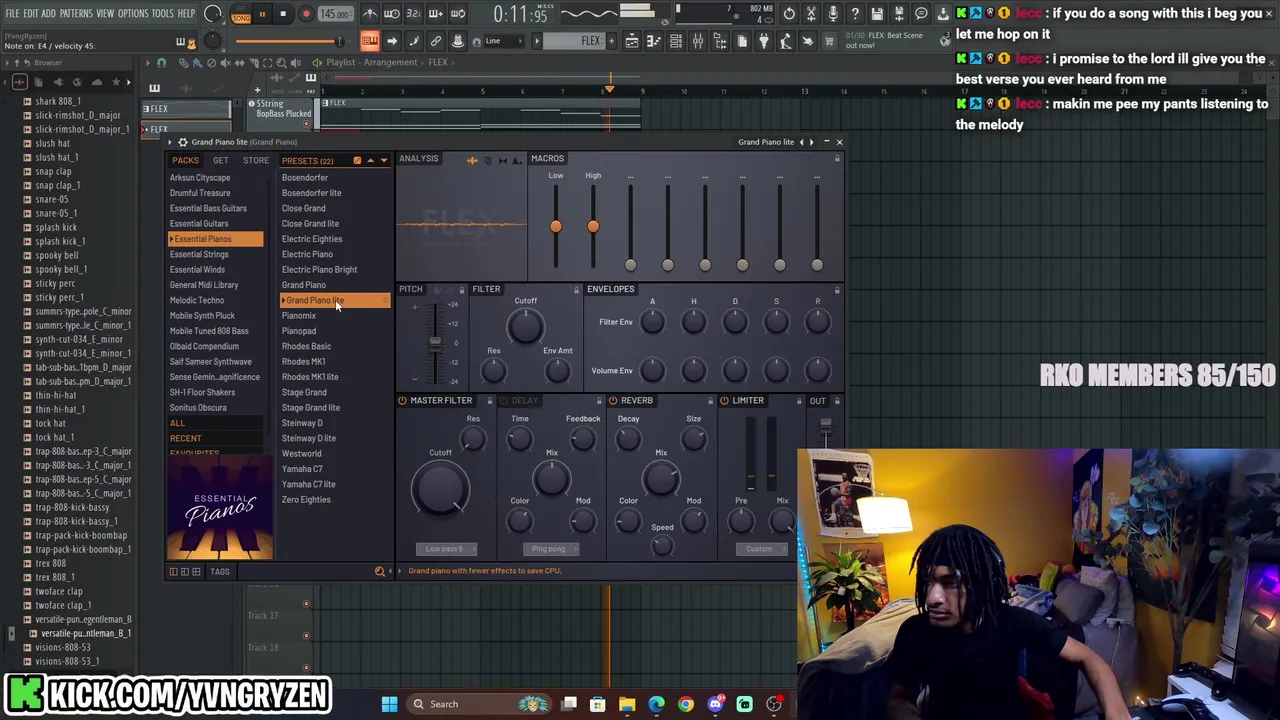
Task: Click the help question mark icon
Action: pyautogui.click(x=855, y=14)
